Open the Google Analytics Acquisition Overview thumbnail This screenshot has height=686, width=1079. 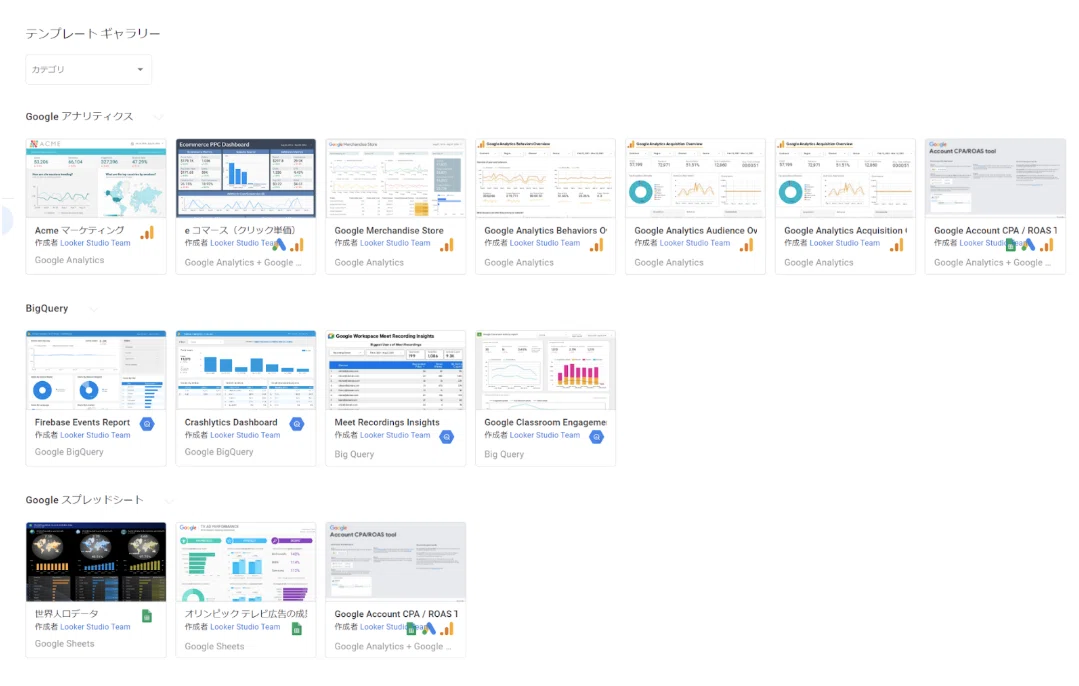click(x=845, y=178)
